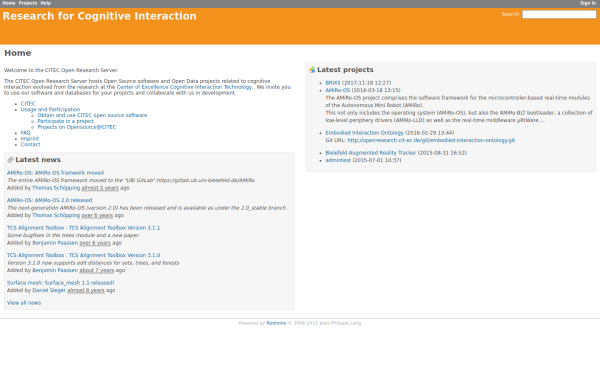Open the CITEC link
Image resolution: width=600 pixels, height=375 pixels.
point(28,104)
